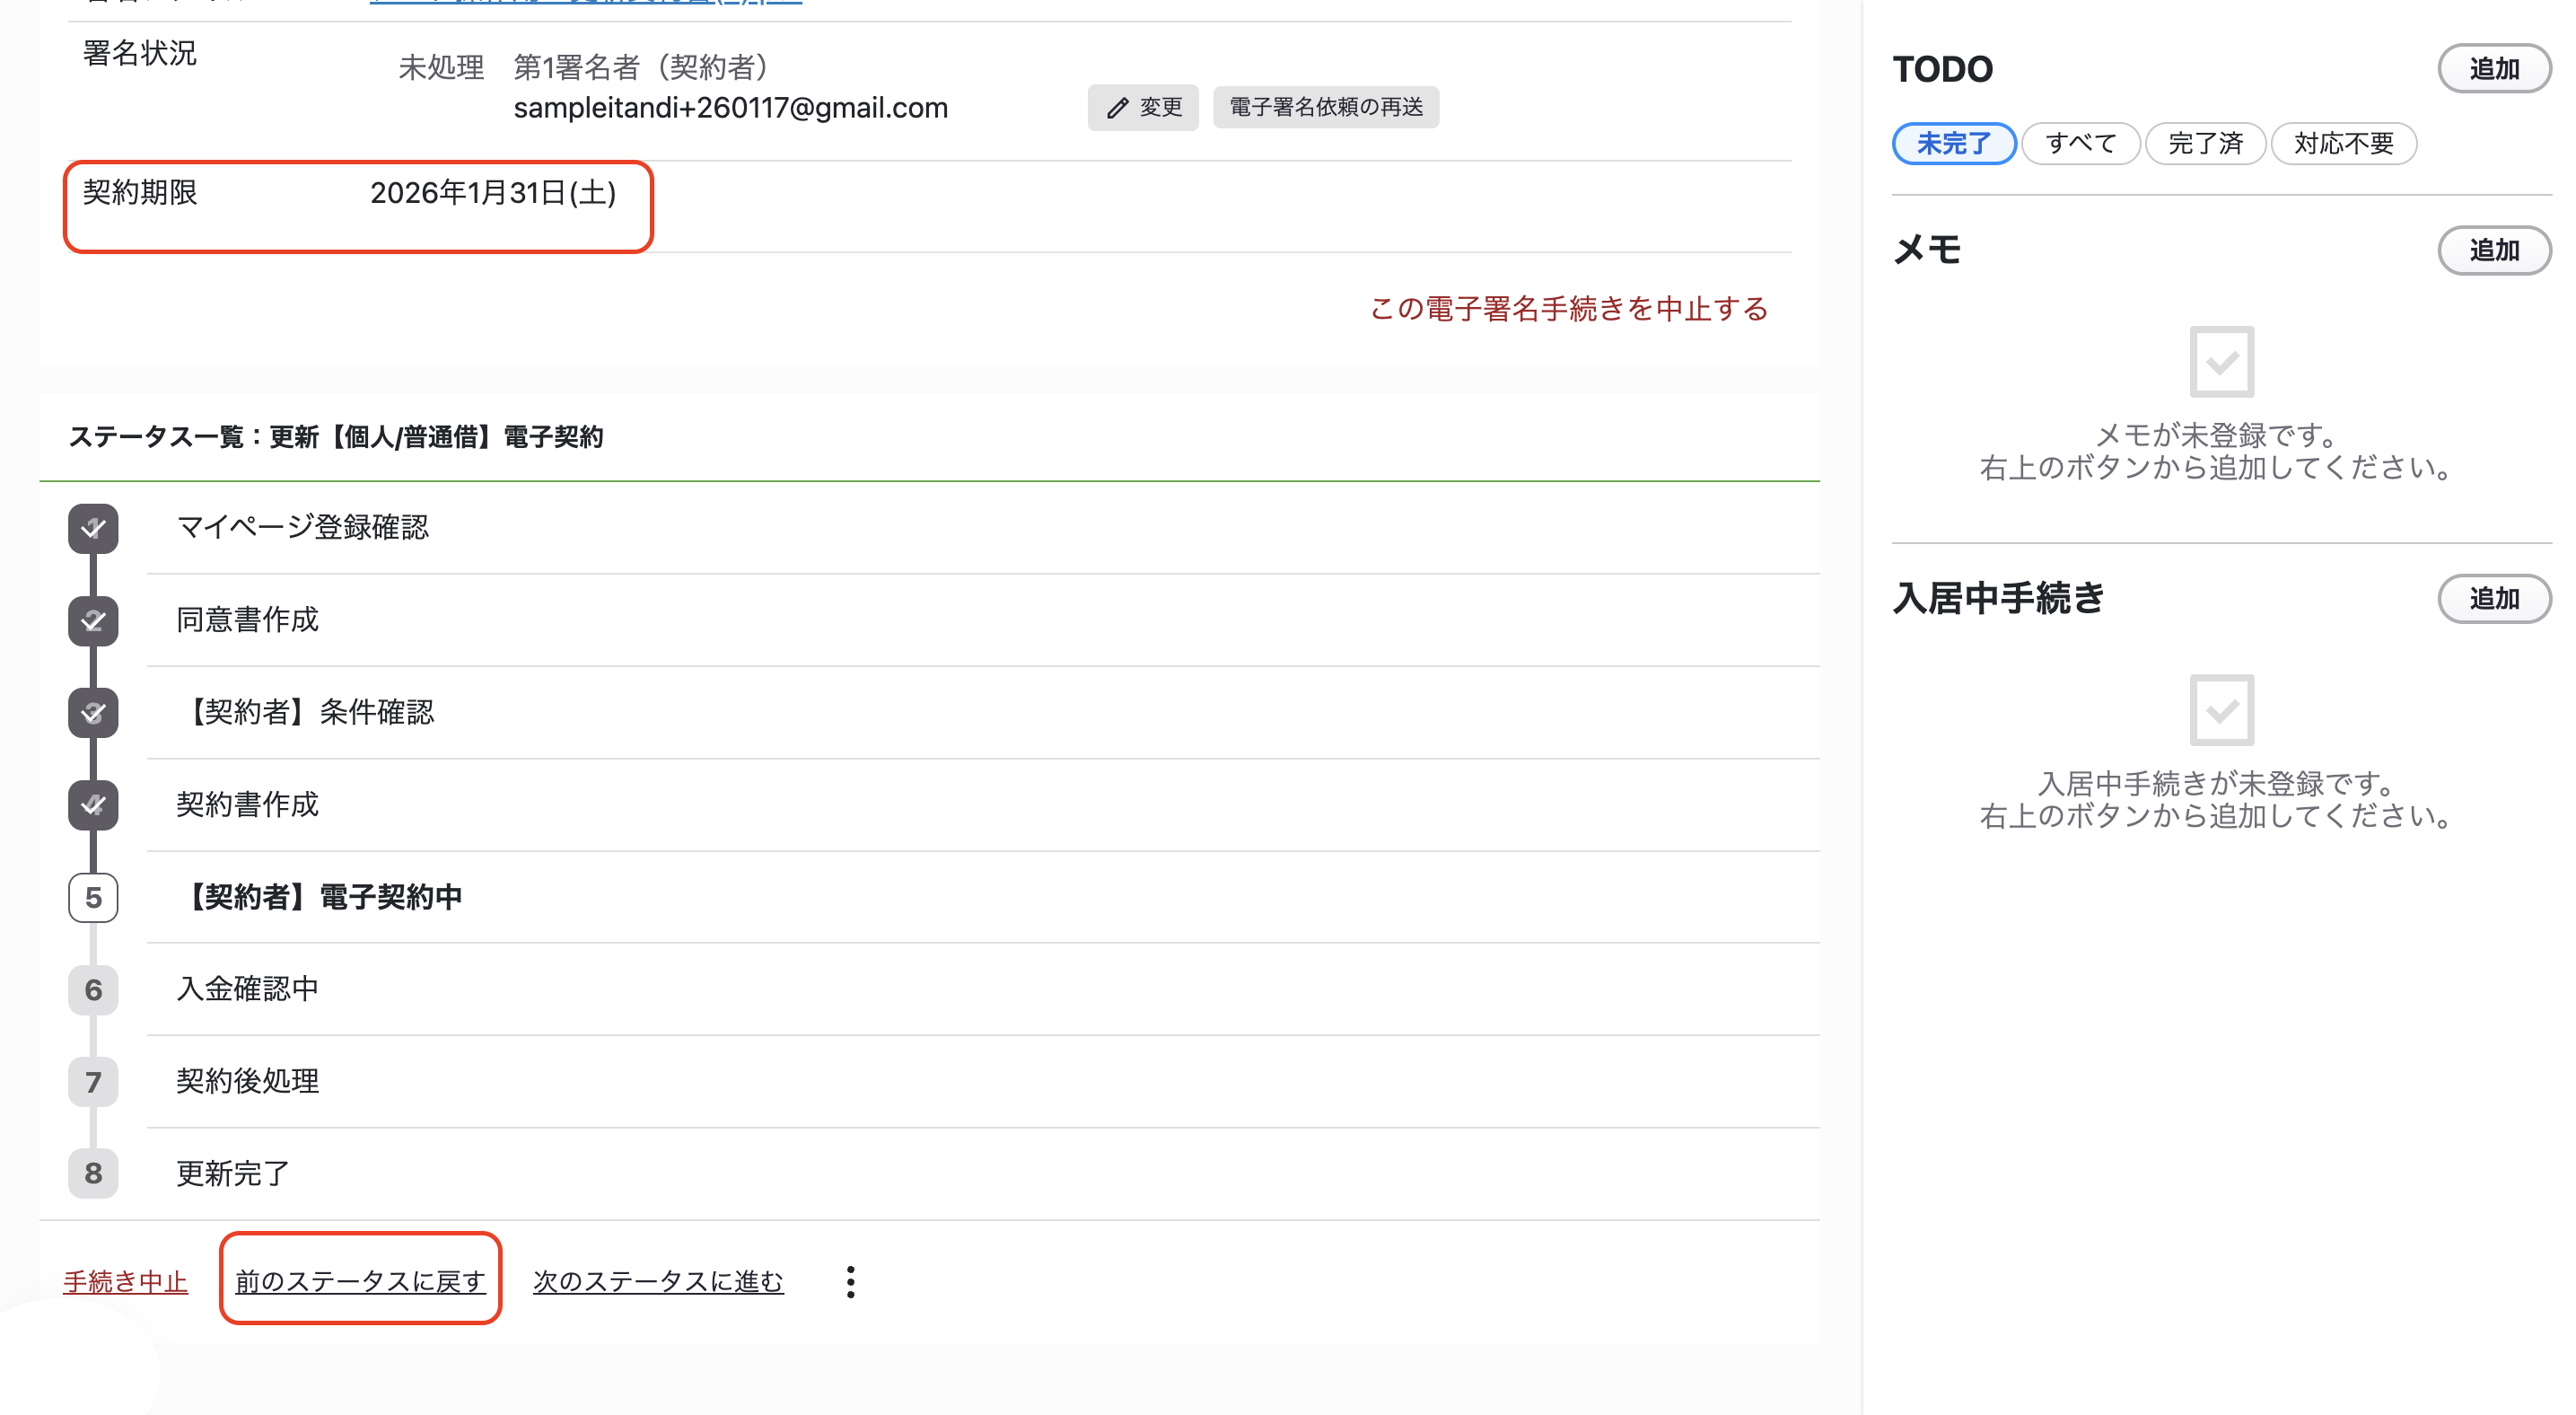Click the signer email sampleitandi+260117@gmail.com
This screenshot has width=2576, height=1415.
click(731, 107)
